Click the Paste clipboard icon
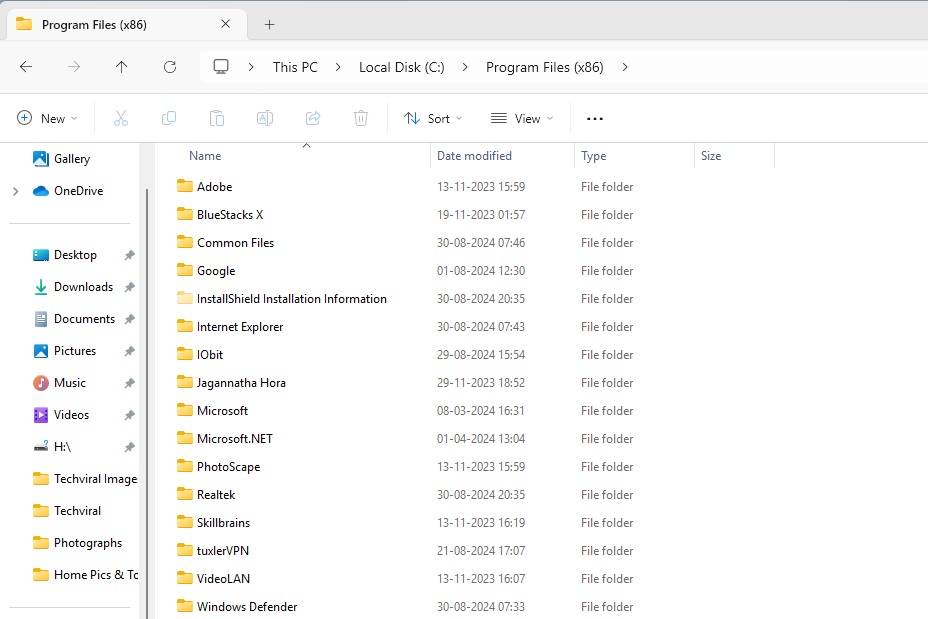Screen dimensions: 928x619 click(x=217, y=118)
